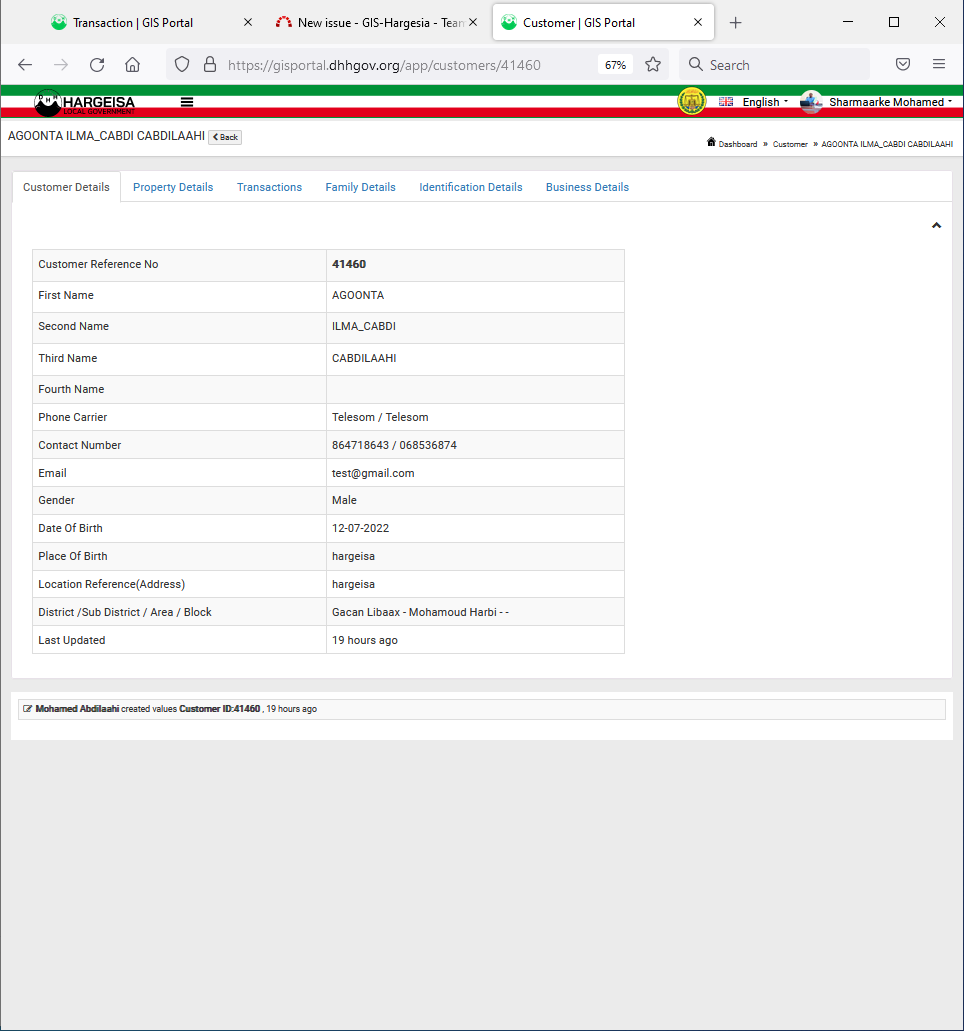
Task: Click the browser Search field
Action: click(x=775, y=64)
